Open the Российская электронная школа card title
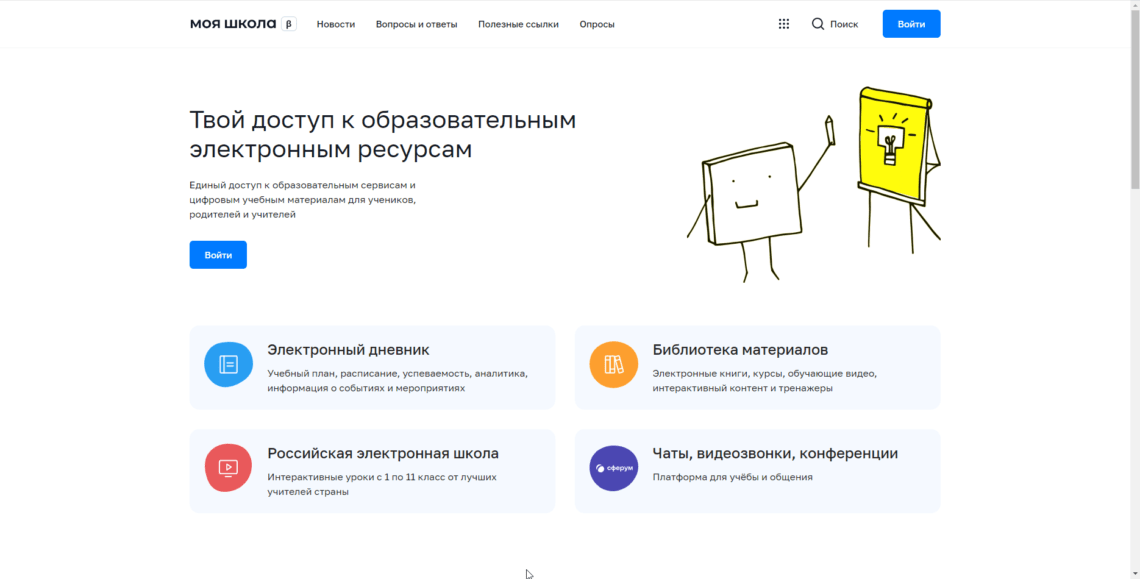1140x579 pixels. point(383,453)
